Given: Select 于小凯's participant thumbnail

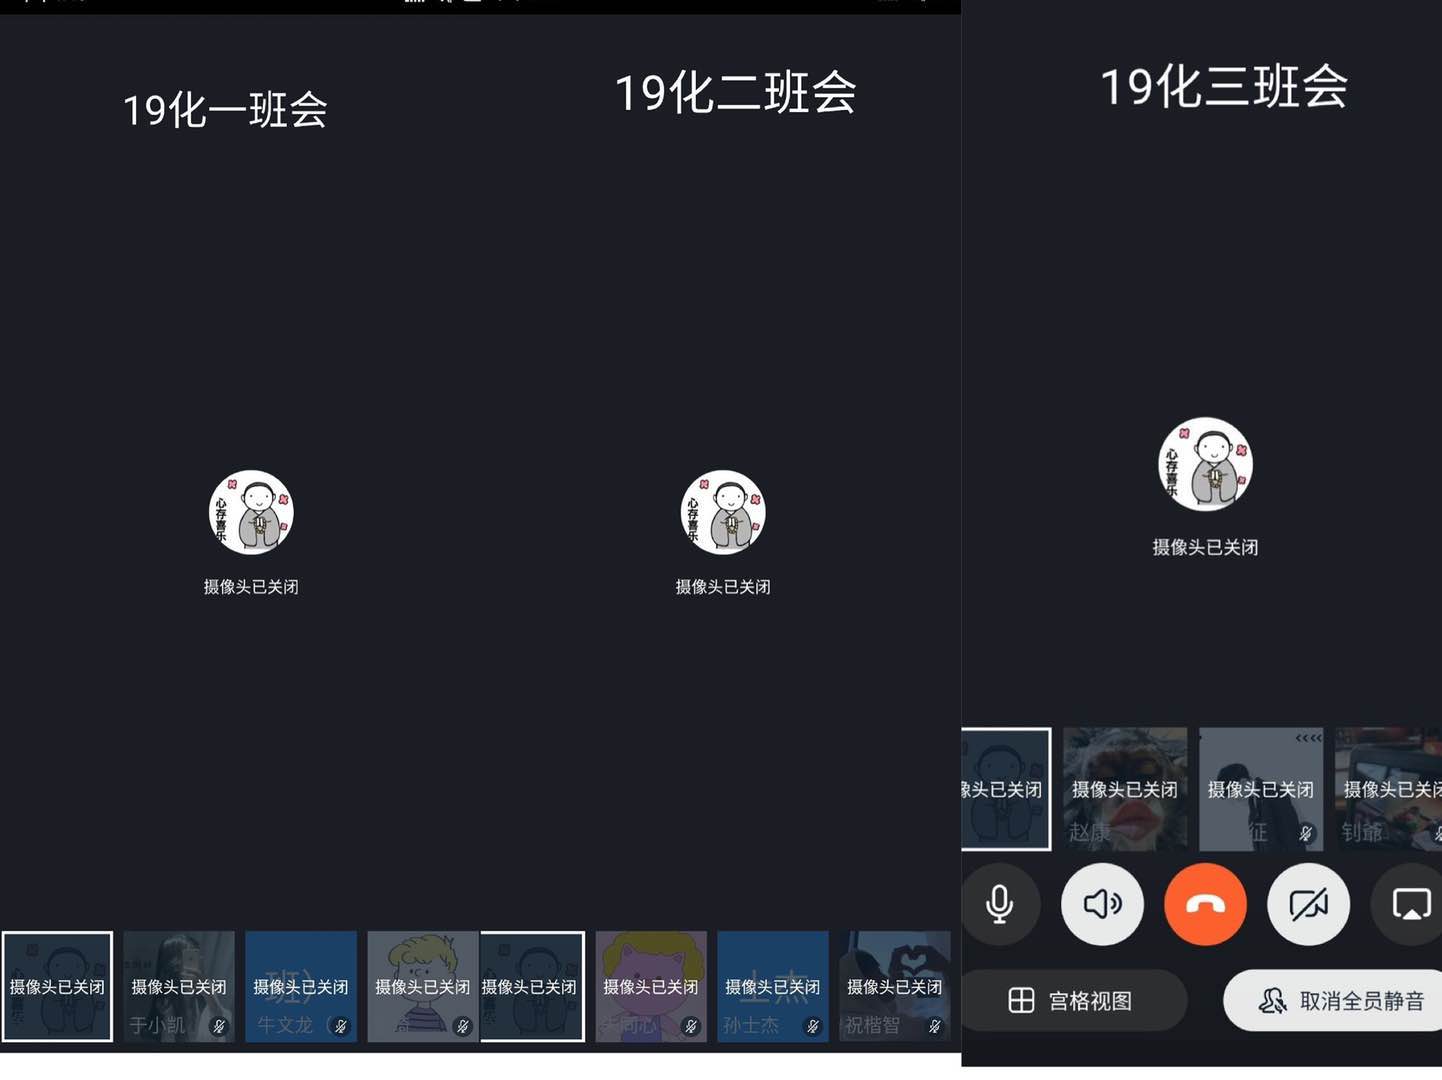Looking at the screenshot, I should [x=179, y=986].
